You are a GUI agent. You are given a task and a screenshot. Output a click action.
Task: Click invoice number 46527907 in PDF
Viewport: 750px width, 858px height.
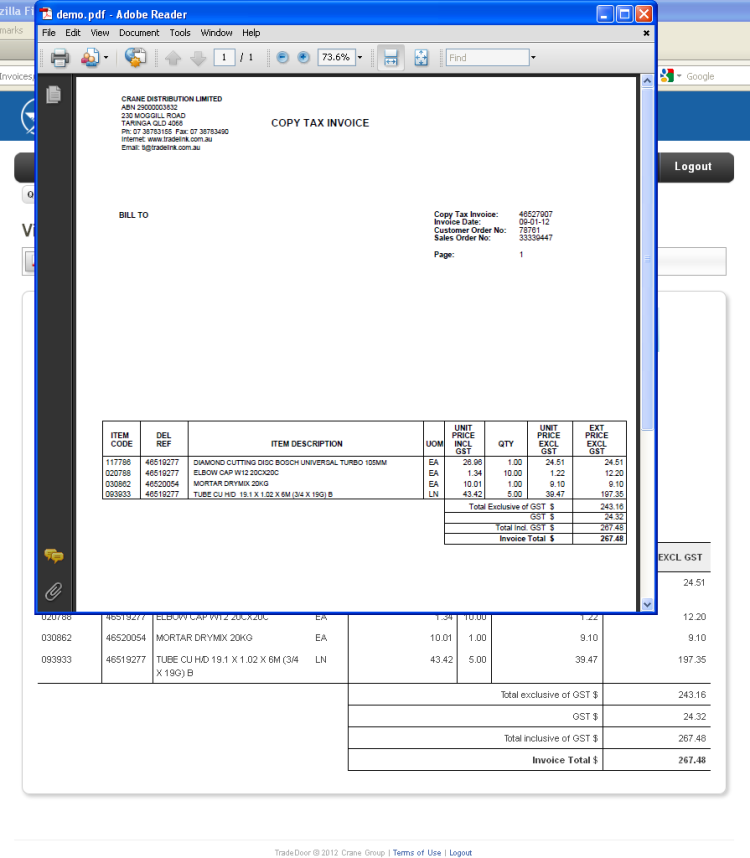tap(536, 214)
